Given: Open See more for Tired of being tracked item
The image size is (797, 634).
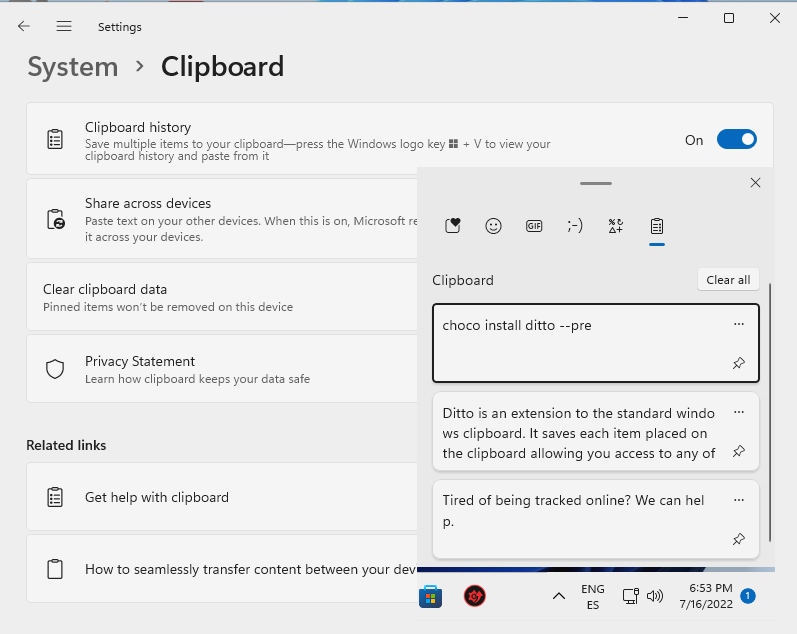Looking at the screenshot, I should click(739, 500).
